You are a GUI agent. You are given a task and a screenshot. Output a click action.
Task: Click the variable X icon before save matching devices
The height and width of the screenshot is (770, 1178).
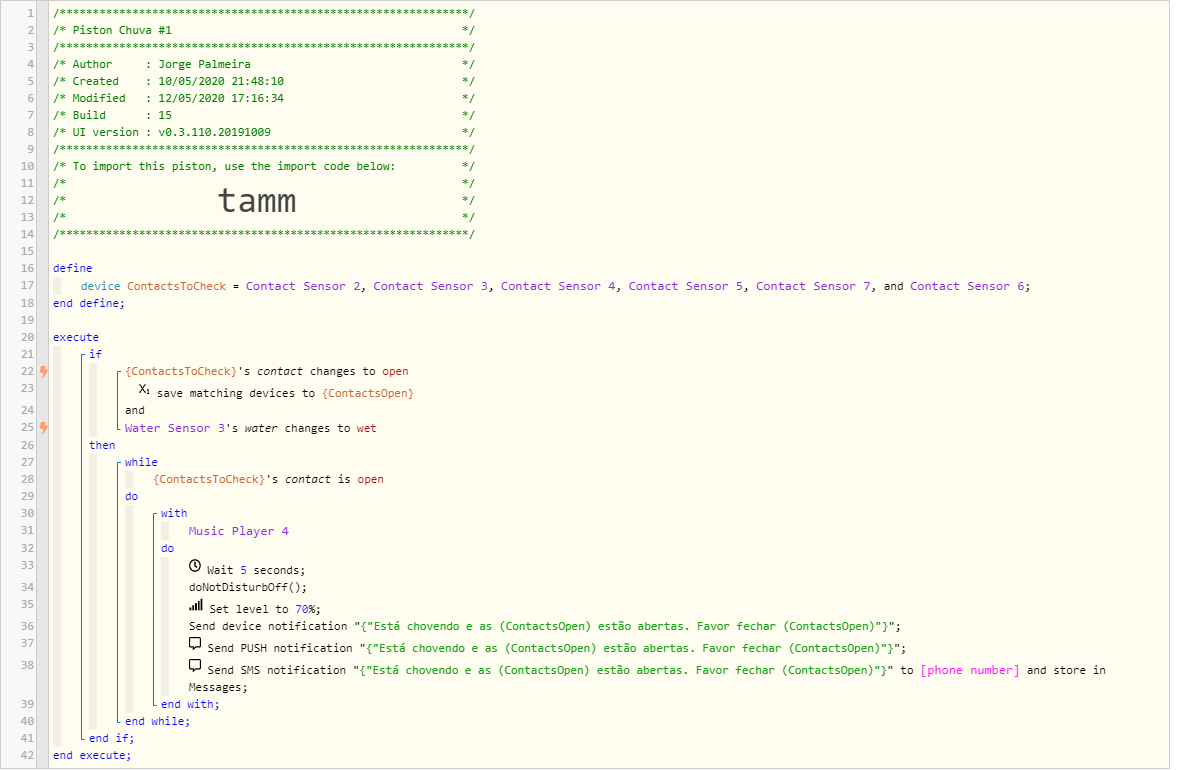coord(144,390)
